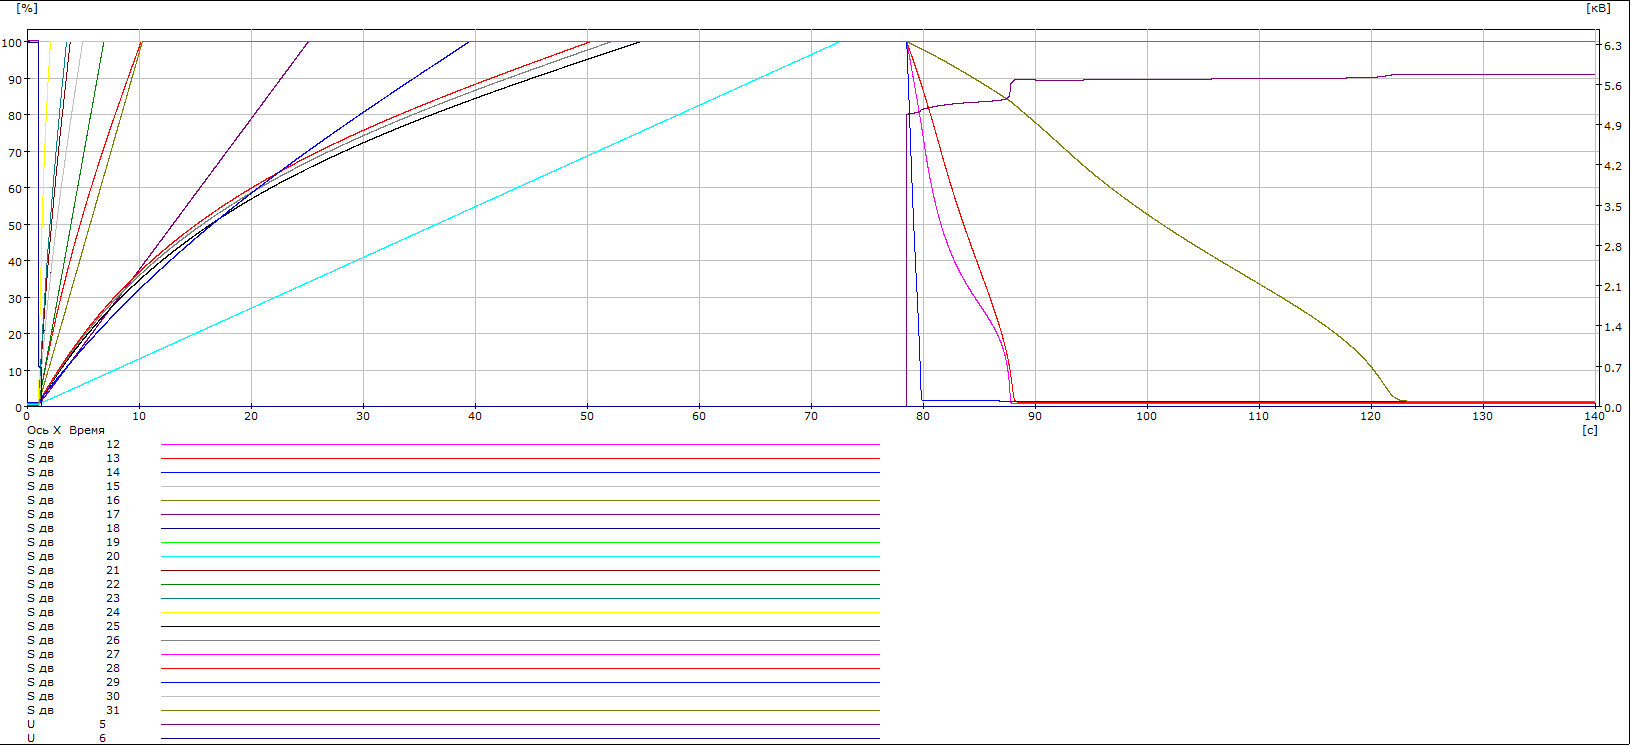Click the [с] time axis unit label

click(x=1589, y=430)
